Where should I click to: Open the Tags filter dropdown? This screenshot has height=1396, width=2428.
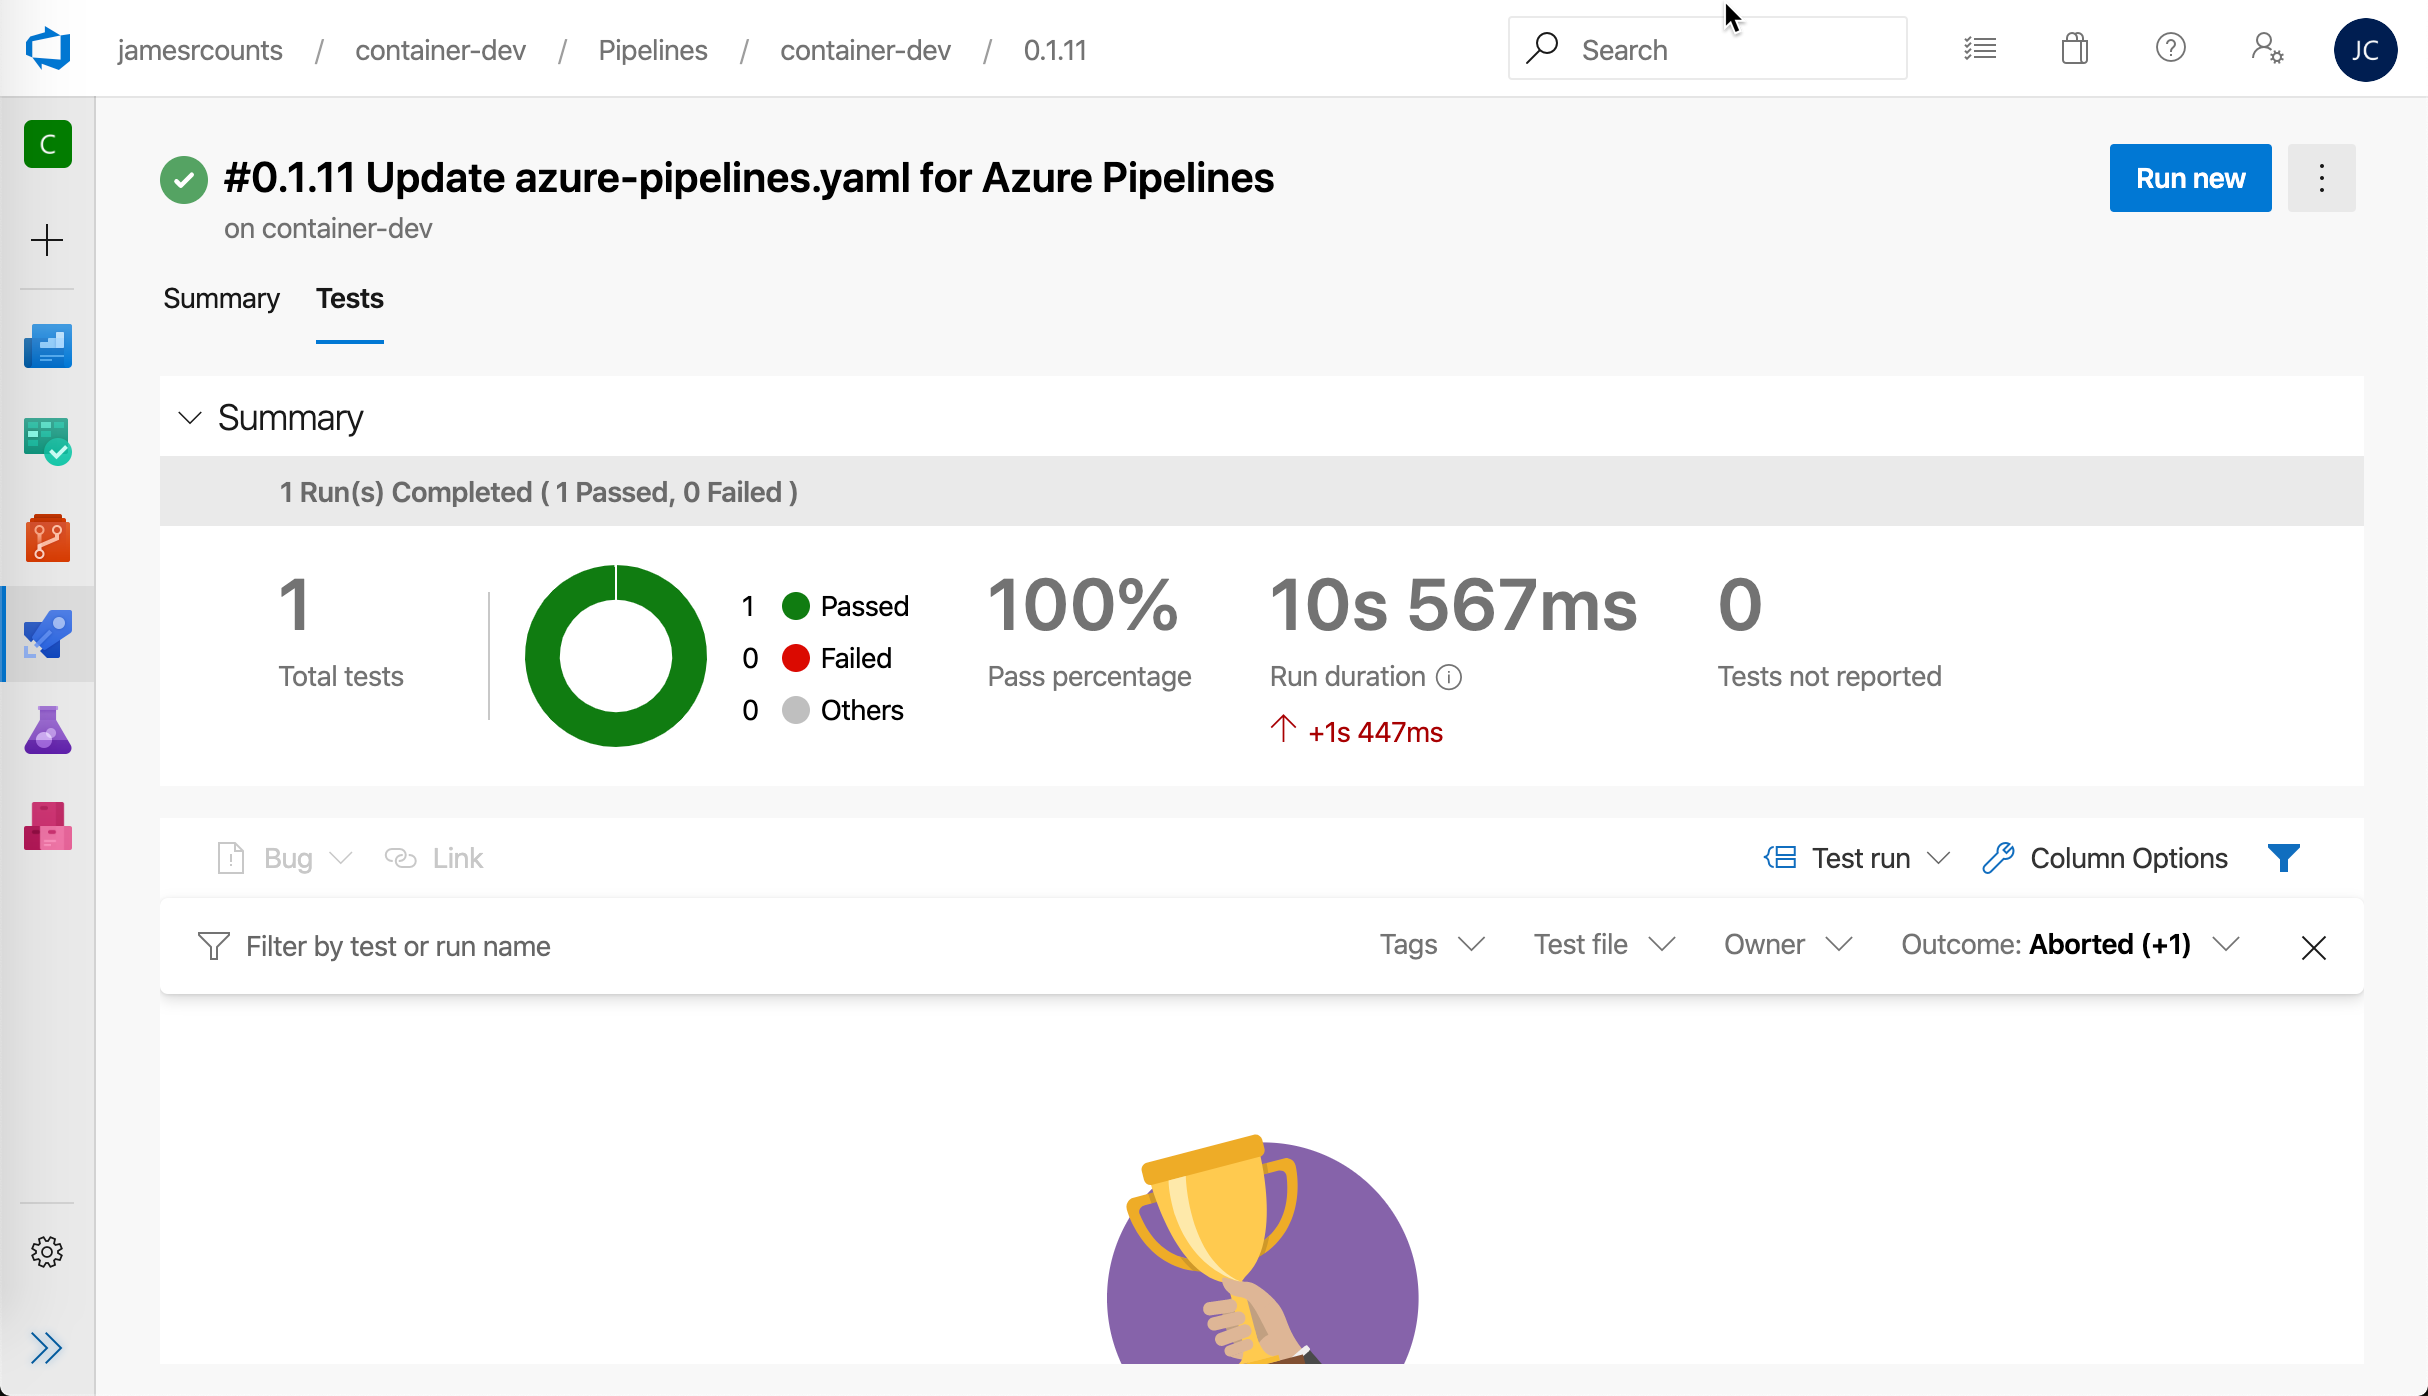(x=1432, y=945)
